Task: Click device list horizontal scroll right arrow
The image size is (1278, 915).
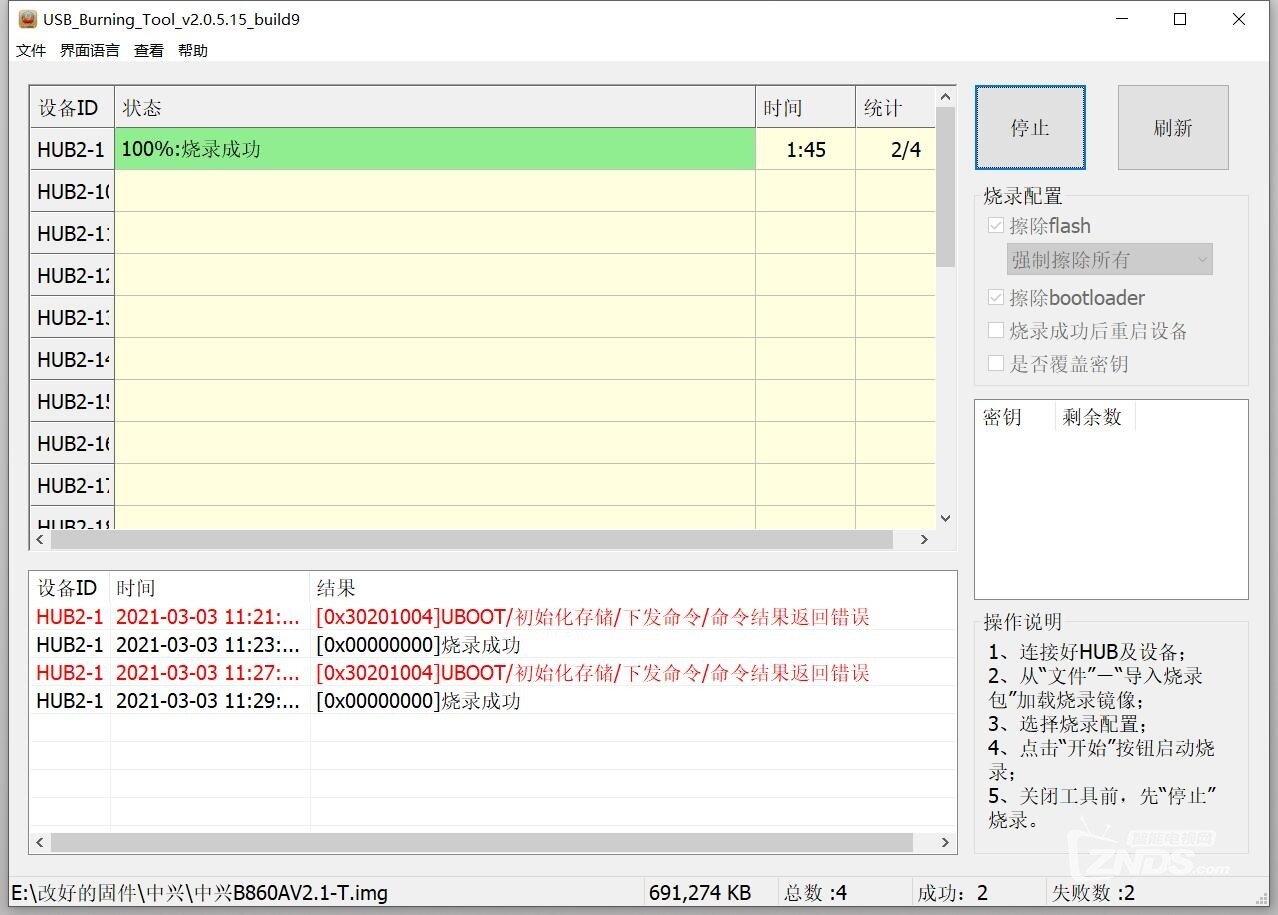Action: 924,540
